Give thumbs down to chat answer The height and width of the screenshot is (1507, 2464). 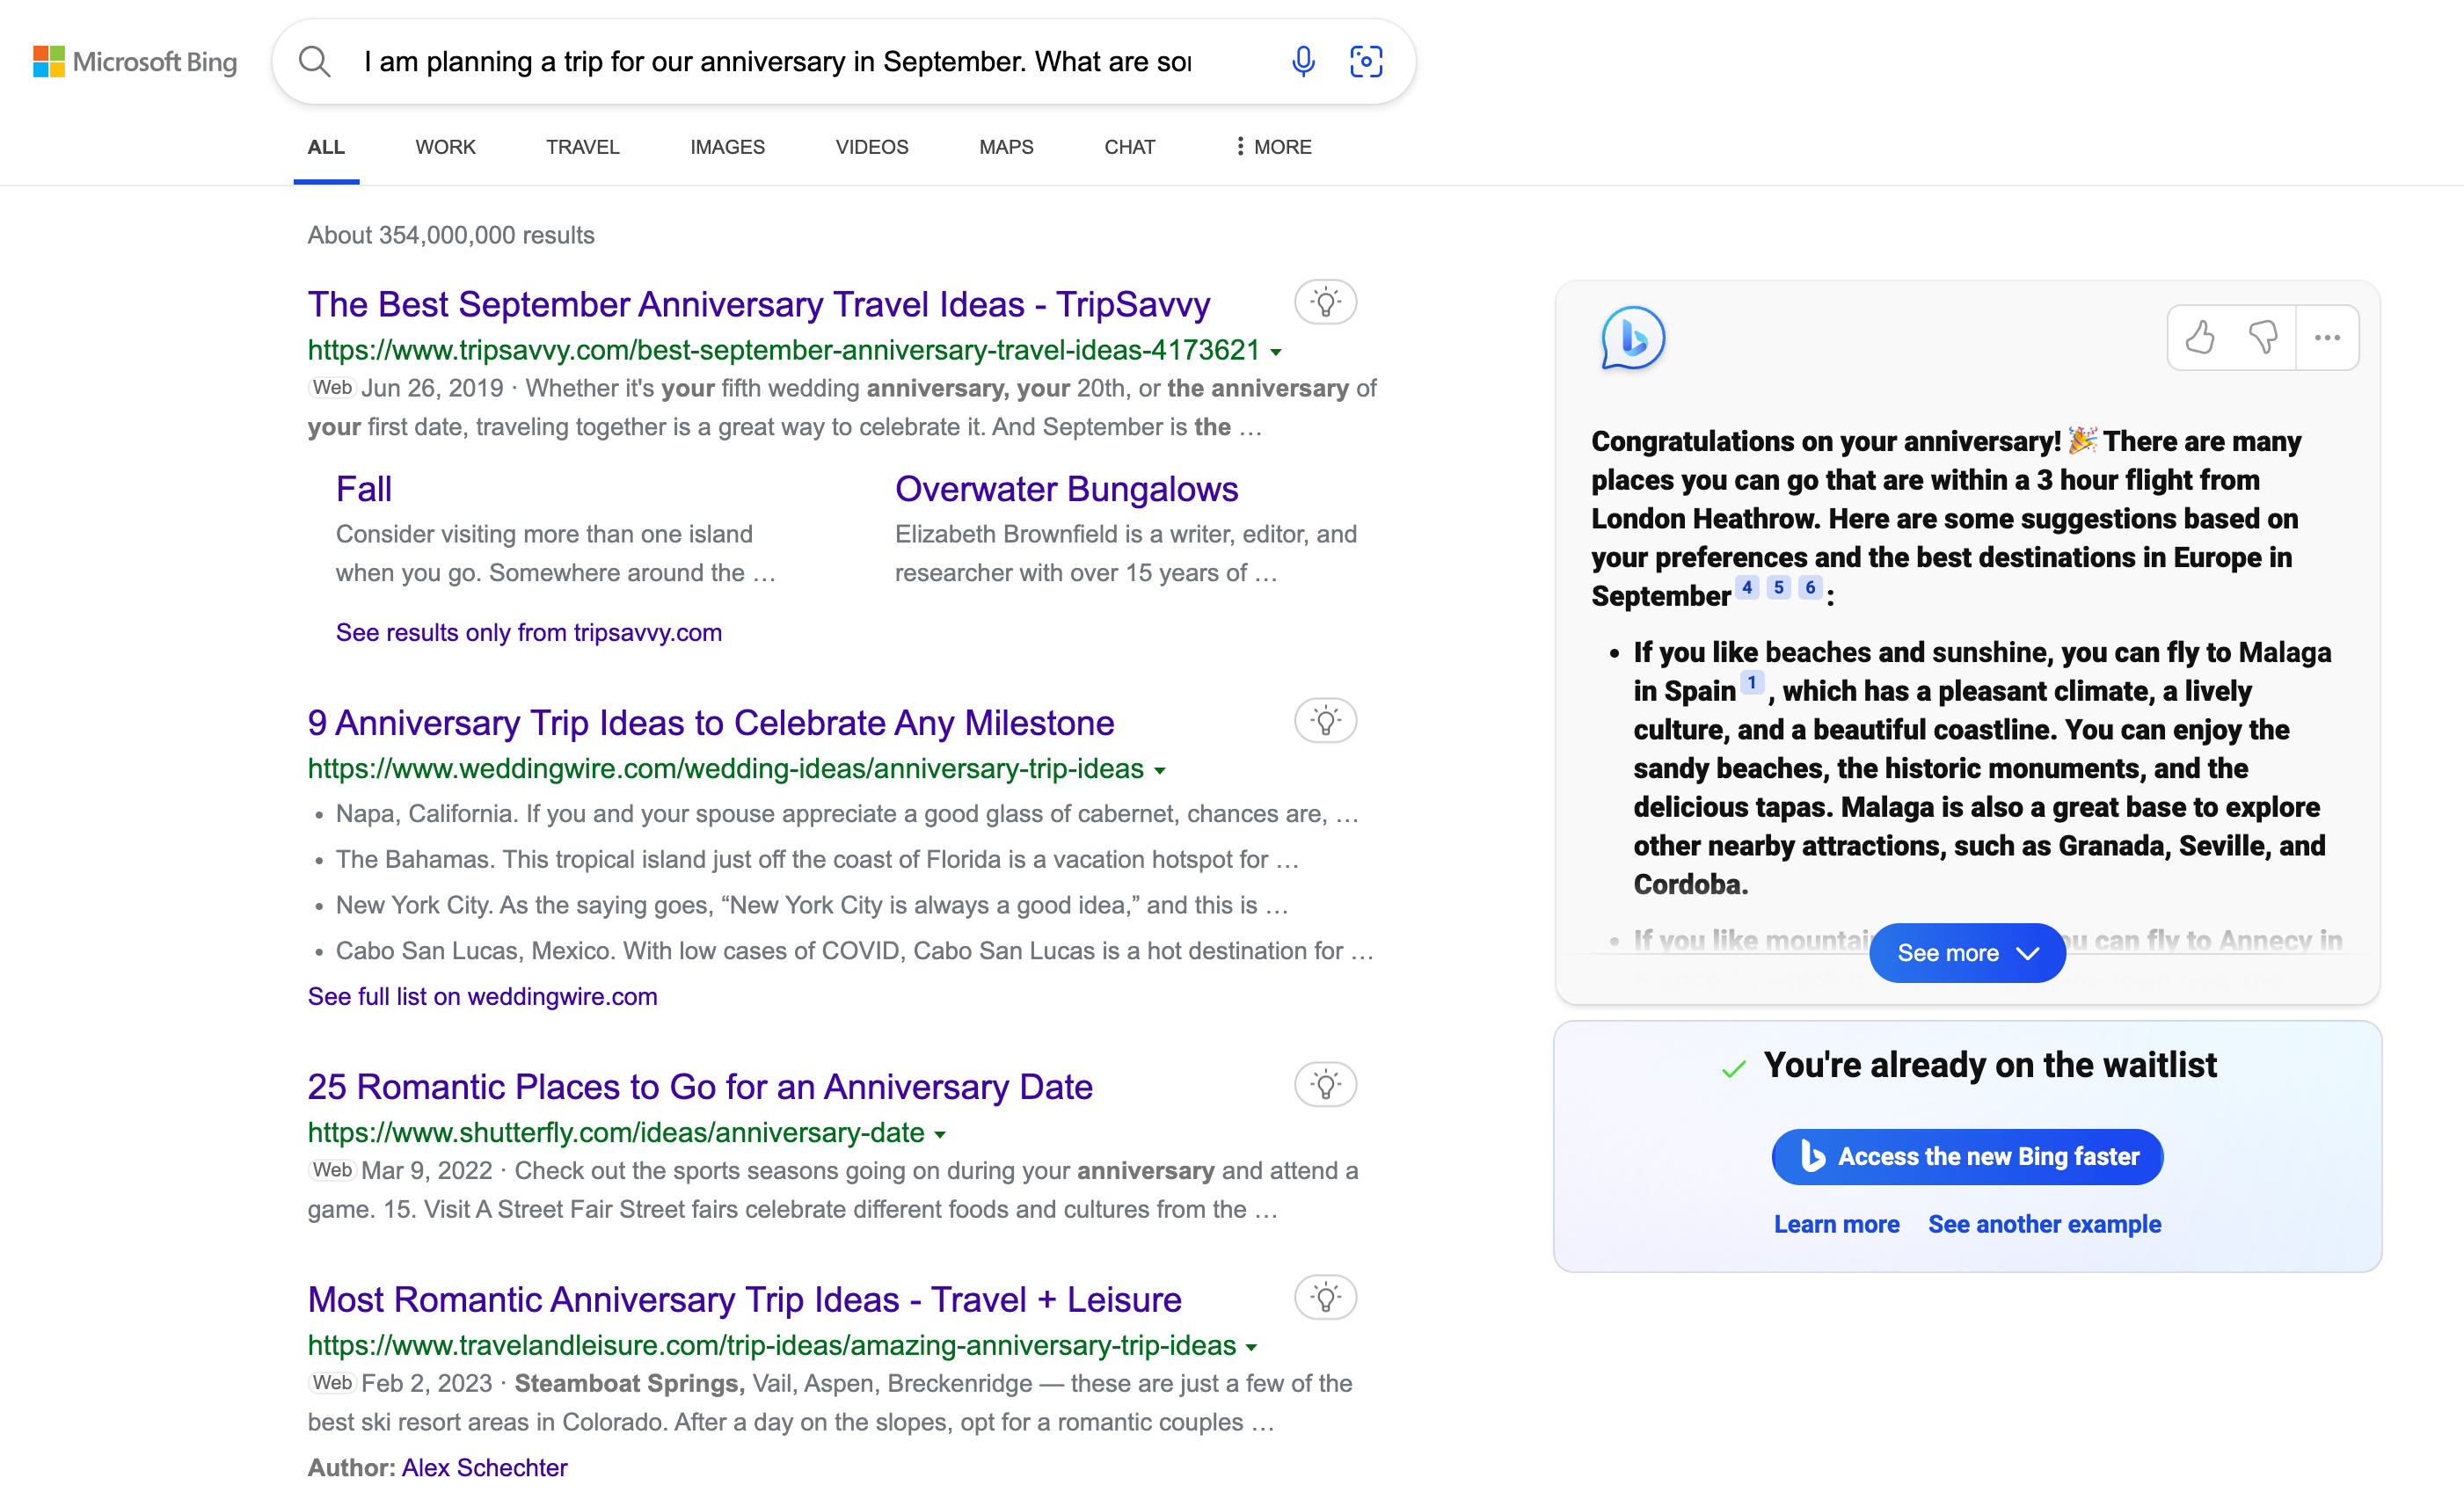pyautogui.click(x=2263, y=338)
